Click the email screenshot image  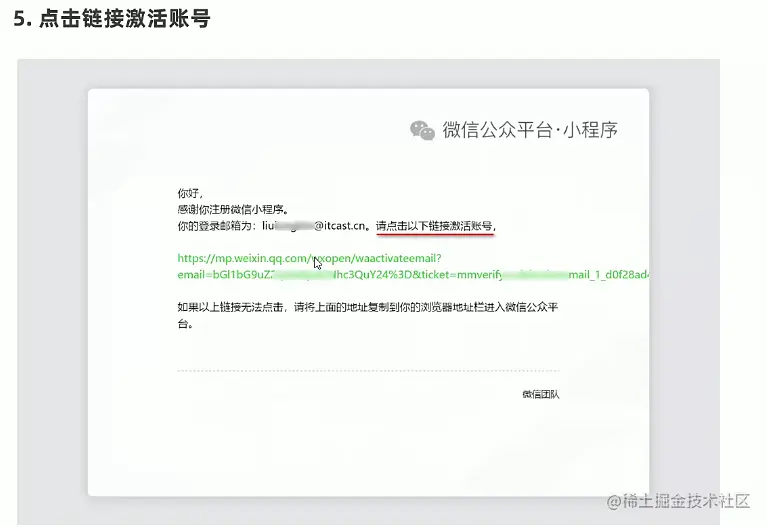tap(368, 292)
